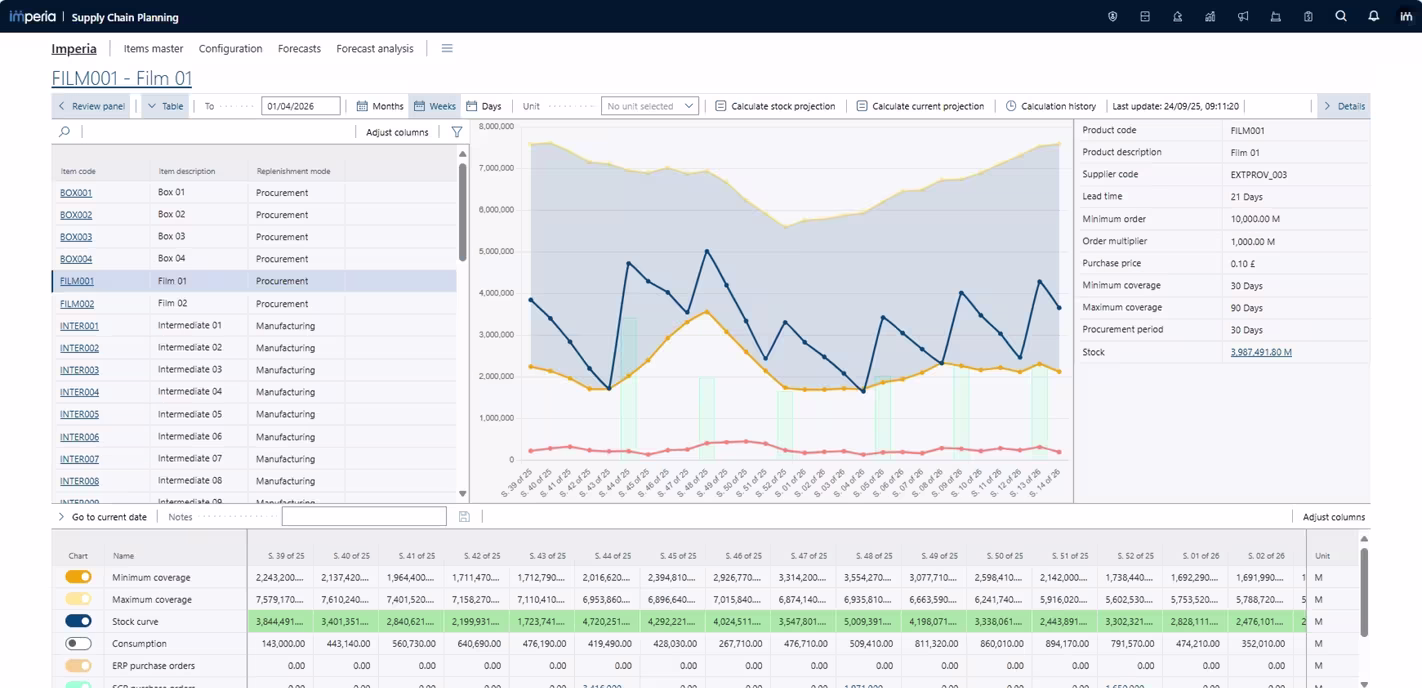This screenshot has width=1422, height=688.
Task: Enable the Consumption chart toggle
Action: [x=78, y=643]
